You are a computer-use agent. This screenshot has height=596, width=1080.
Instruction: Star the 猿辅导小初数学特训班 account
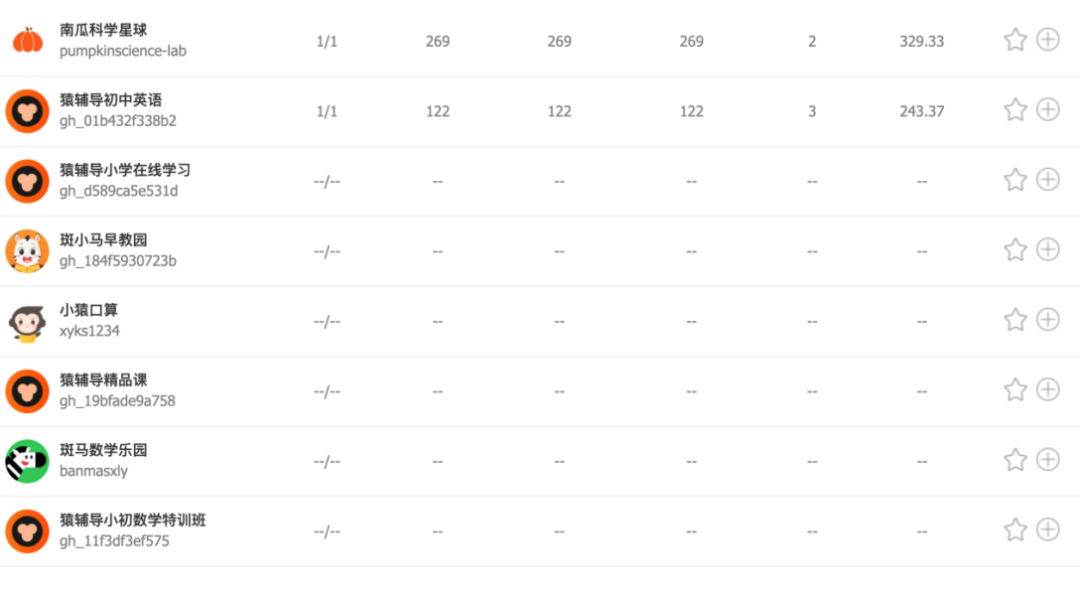1015,530
